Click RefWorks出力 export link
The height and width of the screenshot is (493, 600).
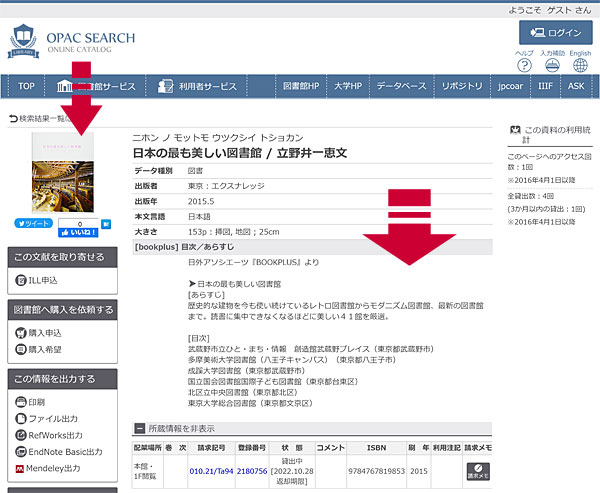click(55, 435)
